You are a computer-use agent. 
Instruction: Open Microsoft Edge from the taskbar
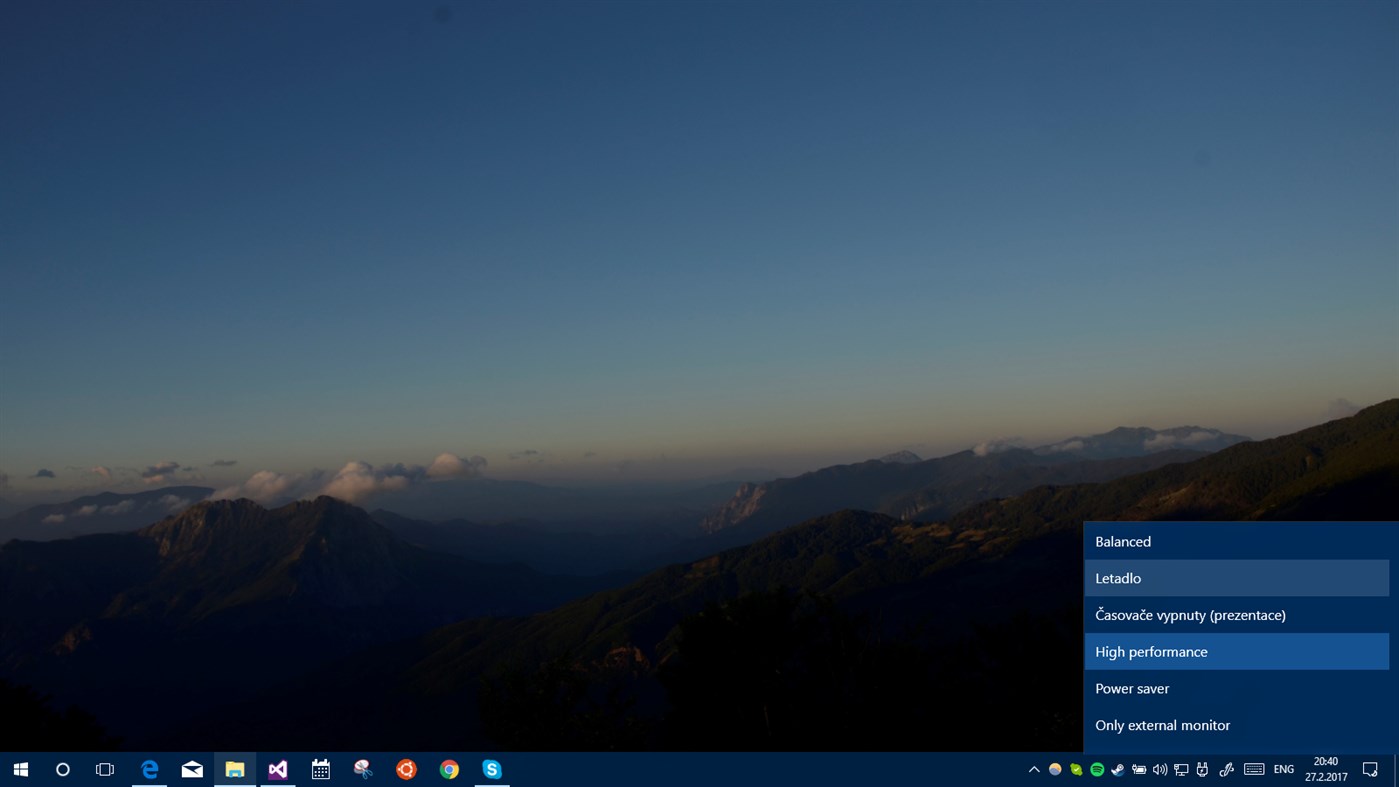click(x=149, y=769)
